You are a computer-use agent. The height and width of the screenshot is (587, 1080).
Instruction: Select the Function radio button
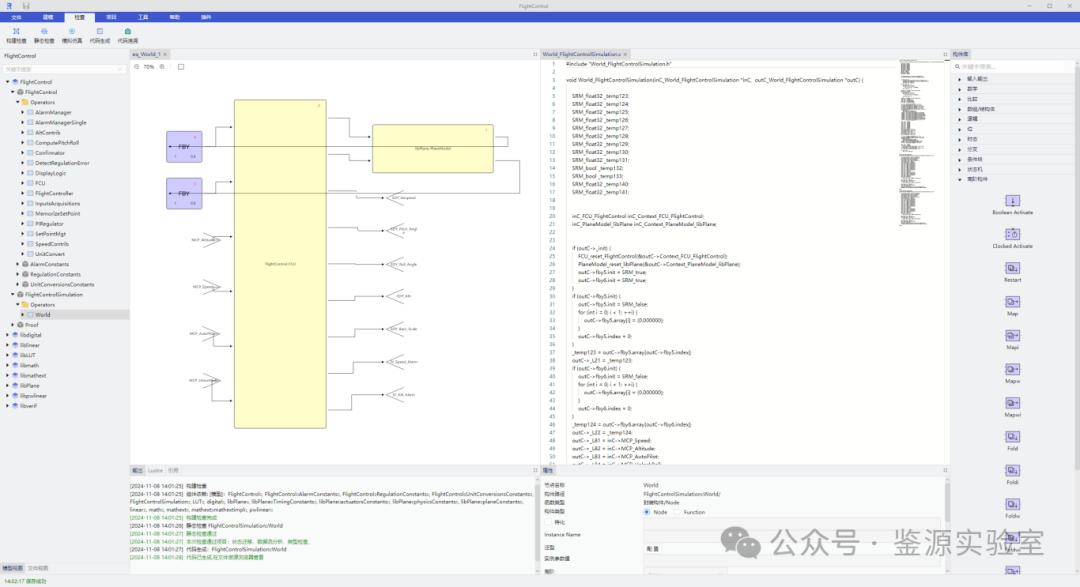point(678,512)
